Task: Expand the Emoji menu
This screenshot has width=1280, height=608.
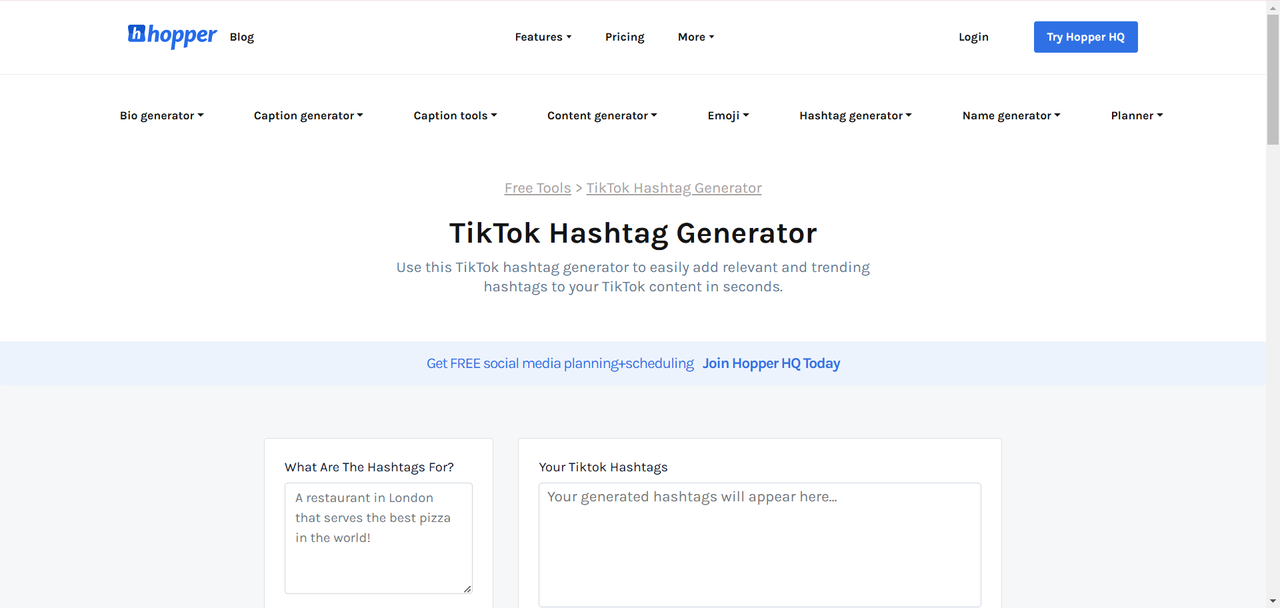Action: click(x=728, y=116)
